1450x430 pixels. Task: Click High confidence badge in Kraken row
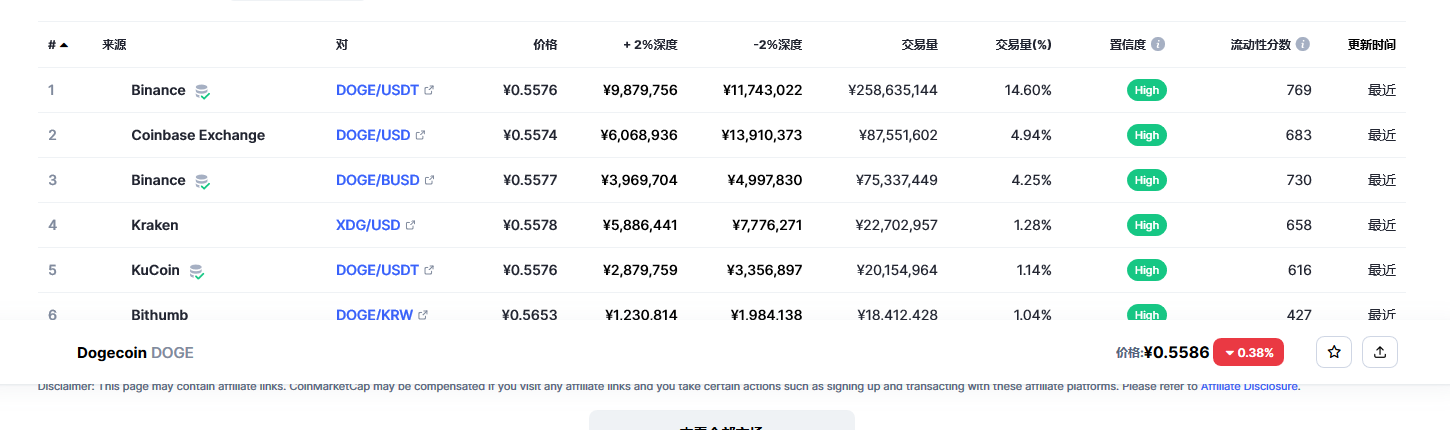pos(1147,225)
